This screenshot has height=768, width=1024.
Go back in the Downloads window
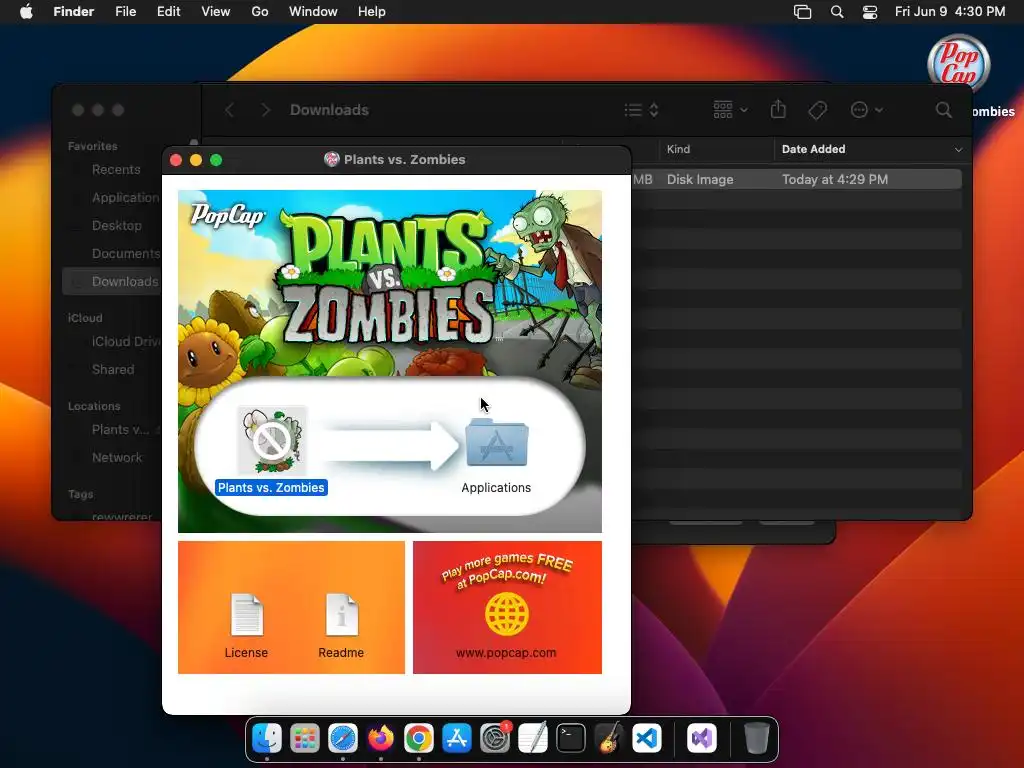[229, 110]
